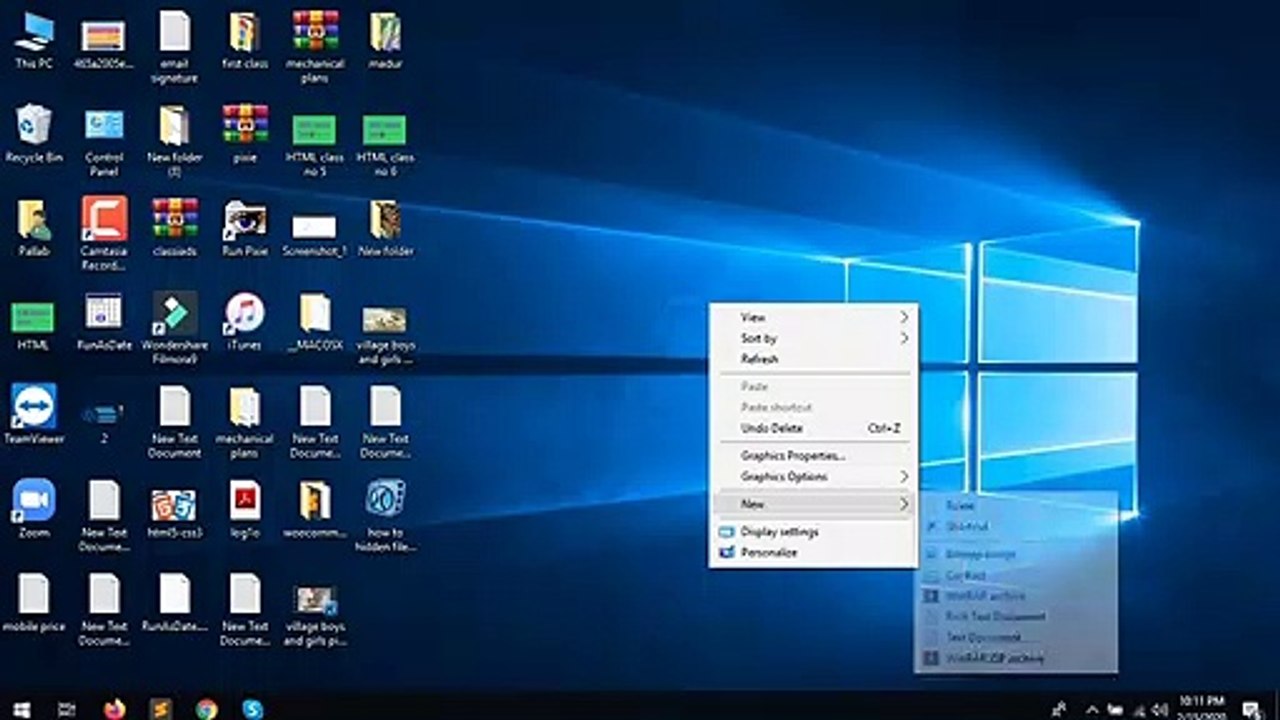Select the Run Pixie shortcut icon
This screenshot has height=720, width=1280.
tap(244, 228)
